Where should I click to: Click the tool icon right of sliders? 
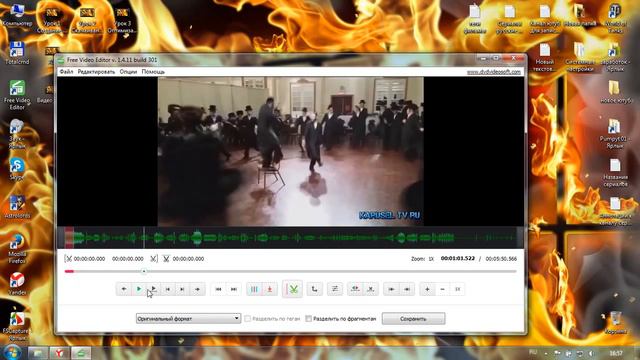click(x=355, y=289)
